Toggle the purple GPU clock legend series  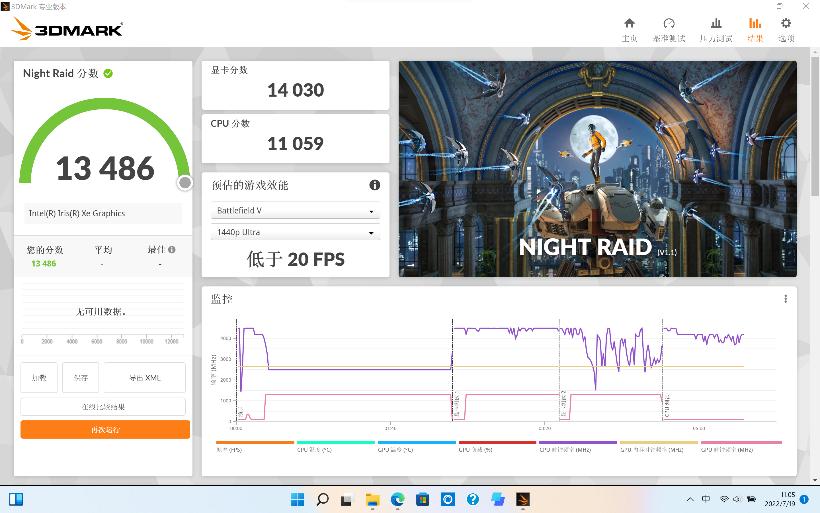[578, 446]
